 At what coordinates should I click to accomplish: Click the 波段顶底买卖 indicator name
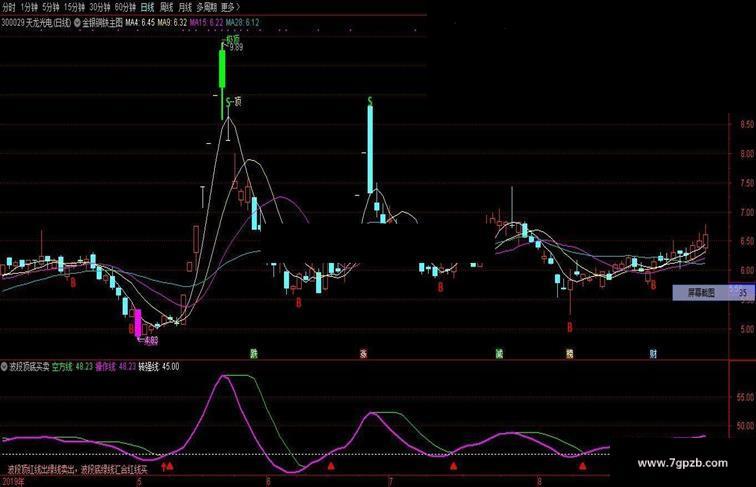(x=29, y=366)
